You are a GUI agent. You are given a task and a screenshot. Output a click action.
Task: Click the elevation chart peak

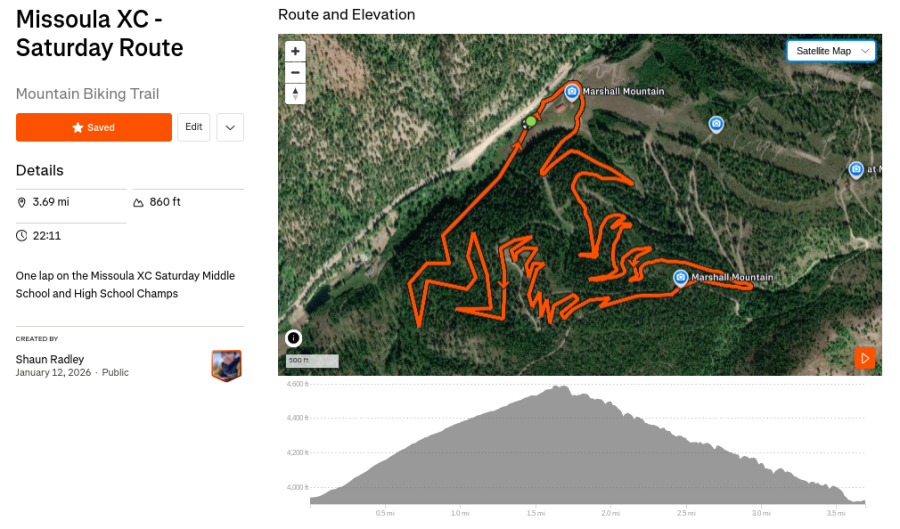[561, 388]
